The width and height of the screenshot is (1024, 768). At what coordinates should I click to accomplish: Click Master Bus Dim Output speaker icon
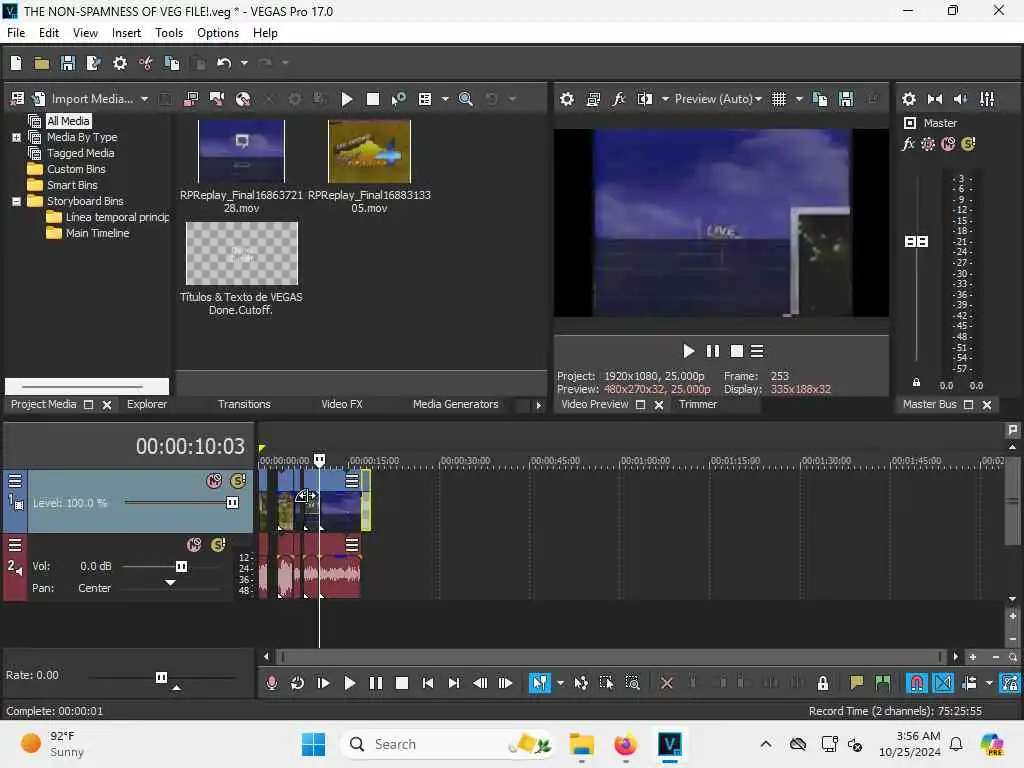tap(961, 99)
